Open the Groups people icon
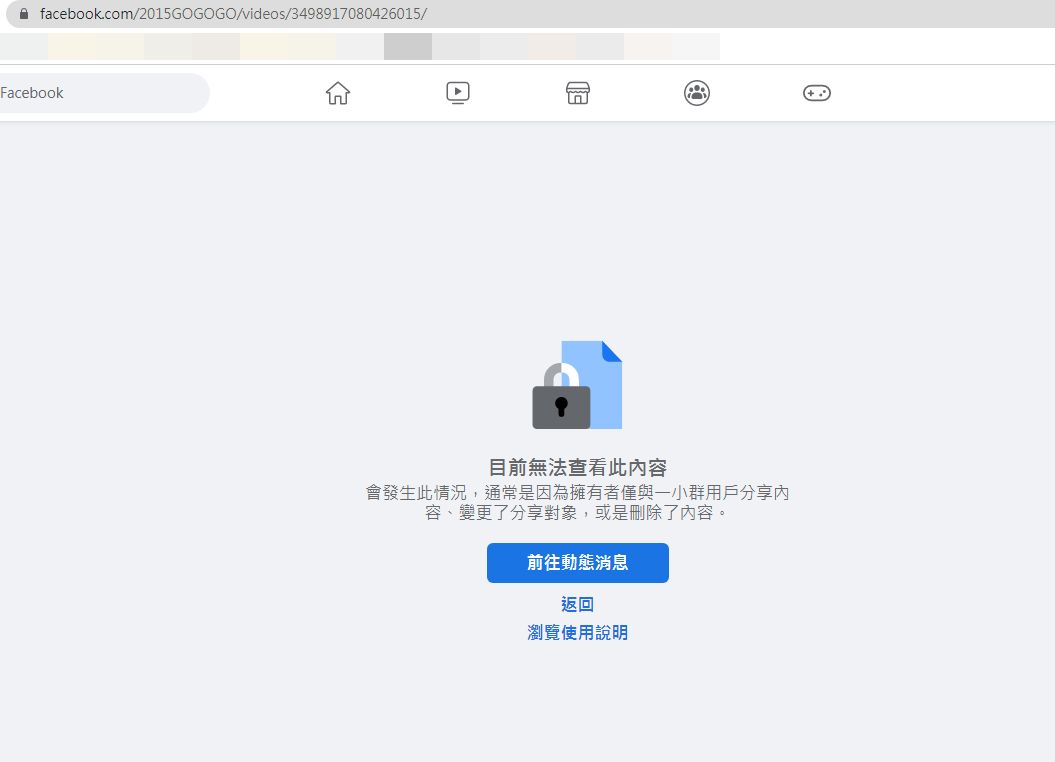This screenshot has height=762, width=1055. coord(697,93)
